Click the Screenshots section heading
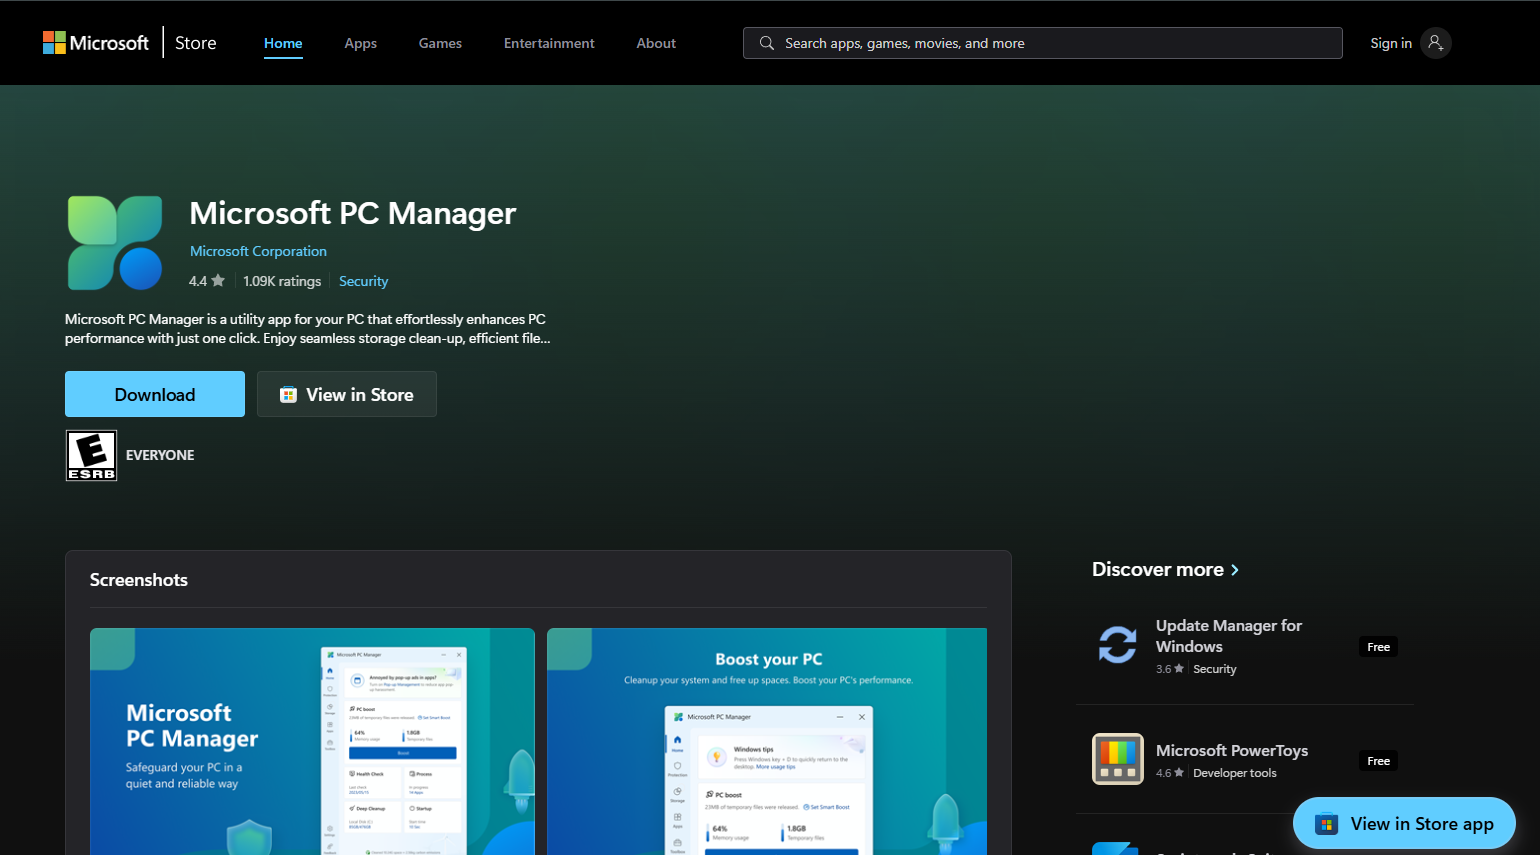Image resolution: width=1540 pixels, height=855 pixels. pos(139,580)
